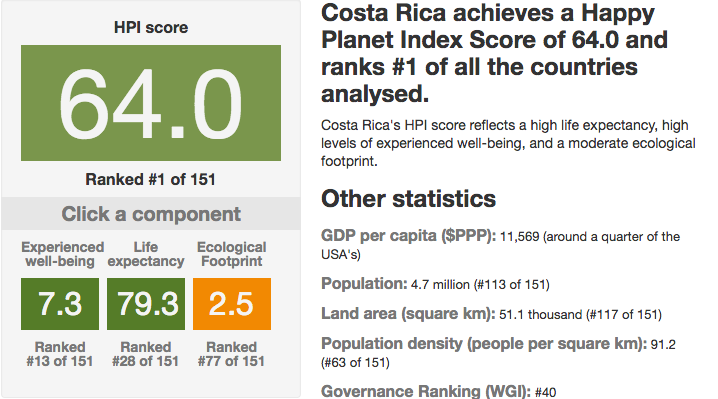
Task: Click the 'Click a component' banner
Action: (x=151, y=214)
